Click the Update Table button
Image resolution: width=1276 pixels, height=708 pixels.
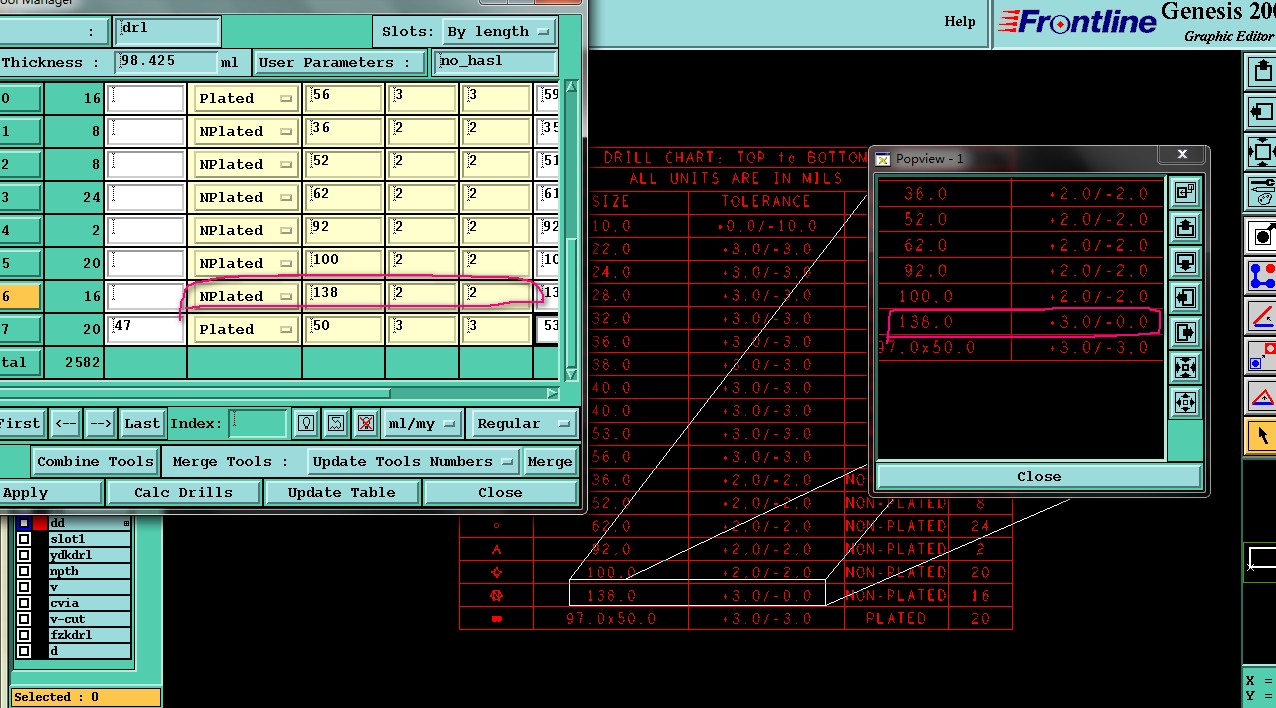pyautogui.click(x=342, y=492)
